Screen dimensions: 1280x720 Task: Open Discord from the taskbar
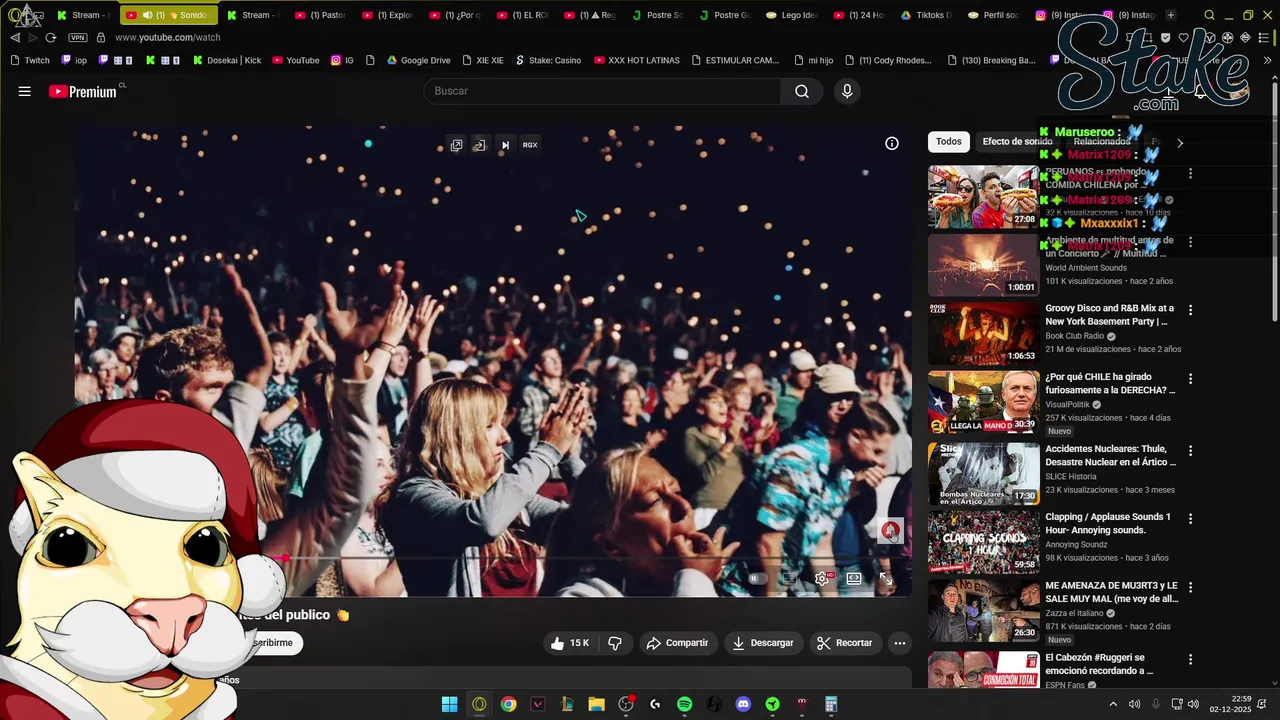point(743,704)
